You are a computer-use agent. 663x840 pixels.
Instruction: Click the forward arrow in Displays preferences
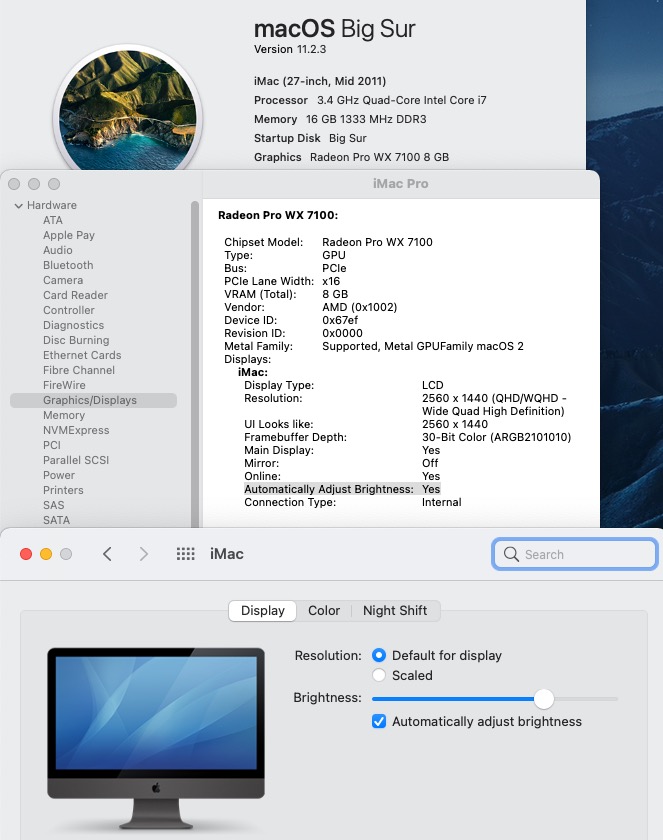click(144, 554)
